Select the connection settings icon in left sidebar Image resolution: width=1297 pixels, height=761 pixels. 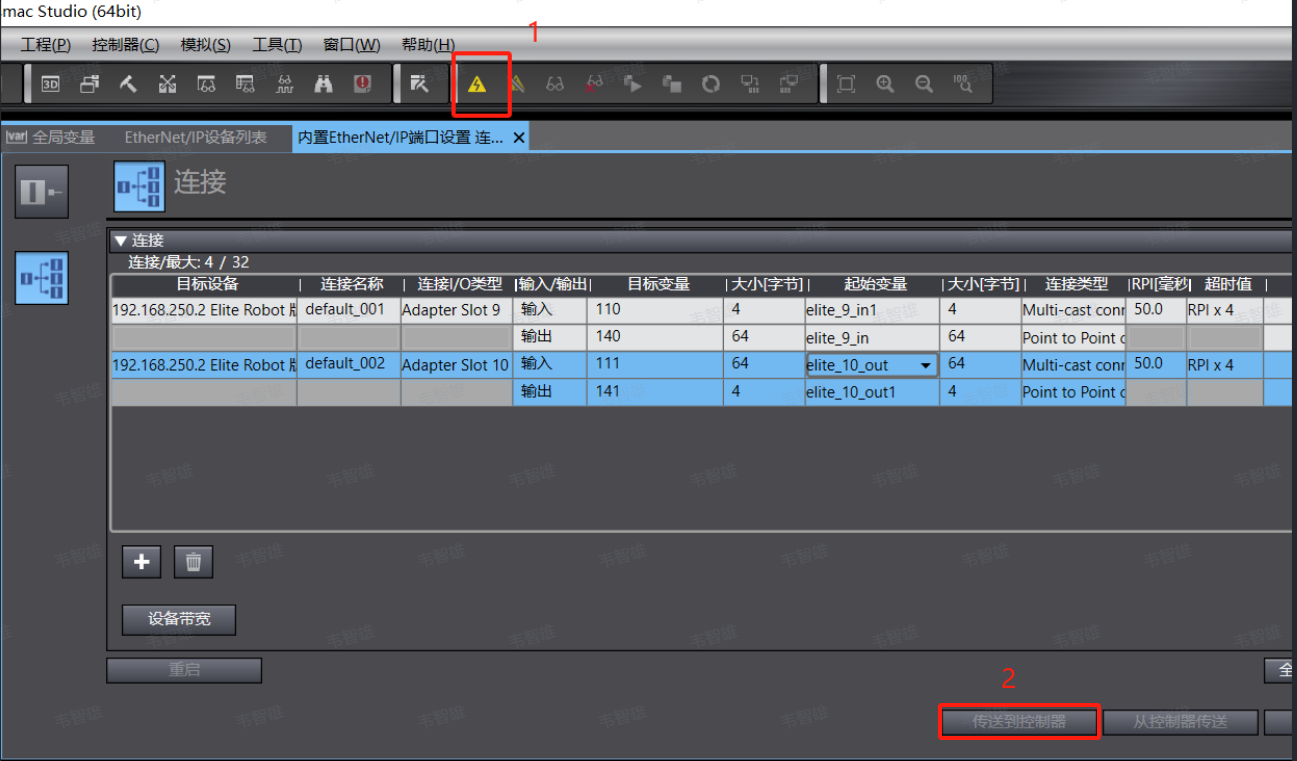pyautogui.click(x=42, y=277)
